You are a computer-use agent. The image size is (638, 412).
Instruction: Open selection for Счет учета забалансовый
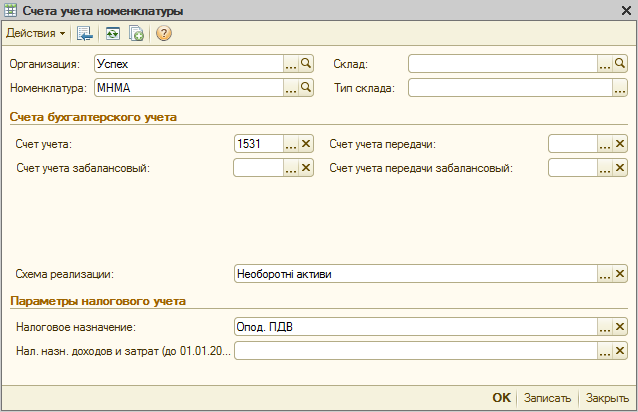(x=291, y=168)
